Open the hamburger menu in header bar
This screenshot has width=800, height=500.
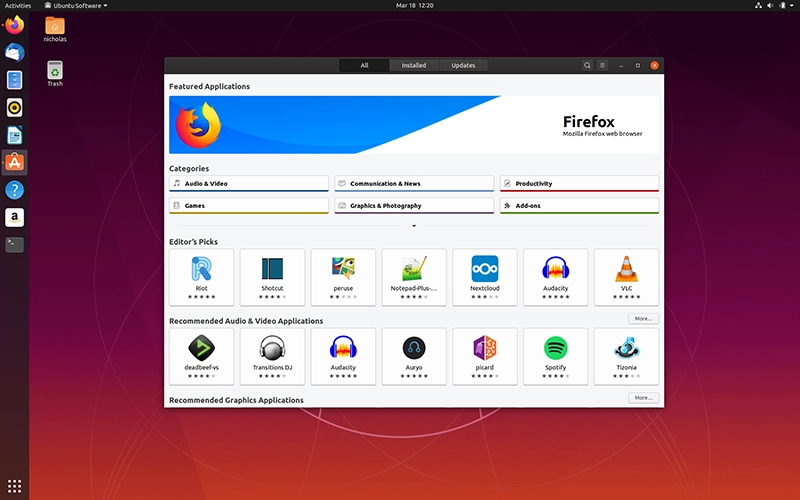tap(603, 65)
